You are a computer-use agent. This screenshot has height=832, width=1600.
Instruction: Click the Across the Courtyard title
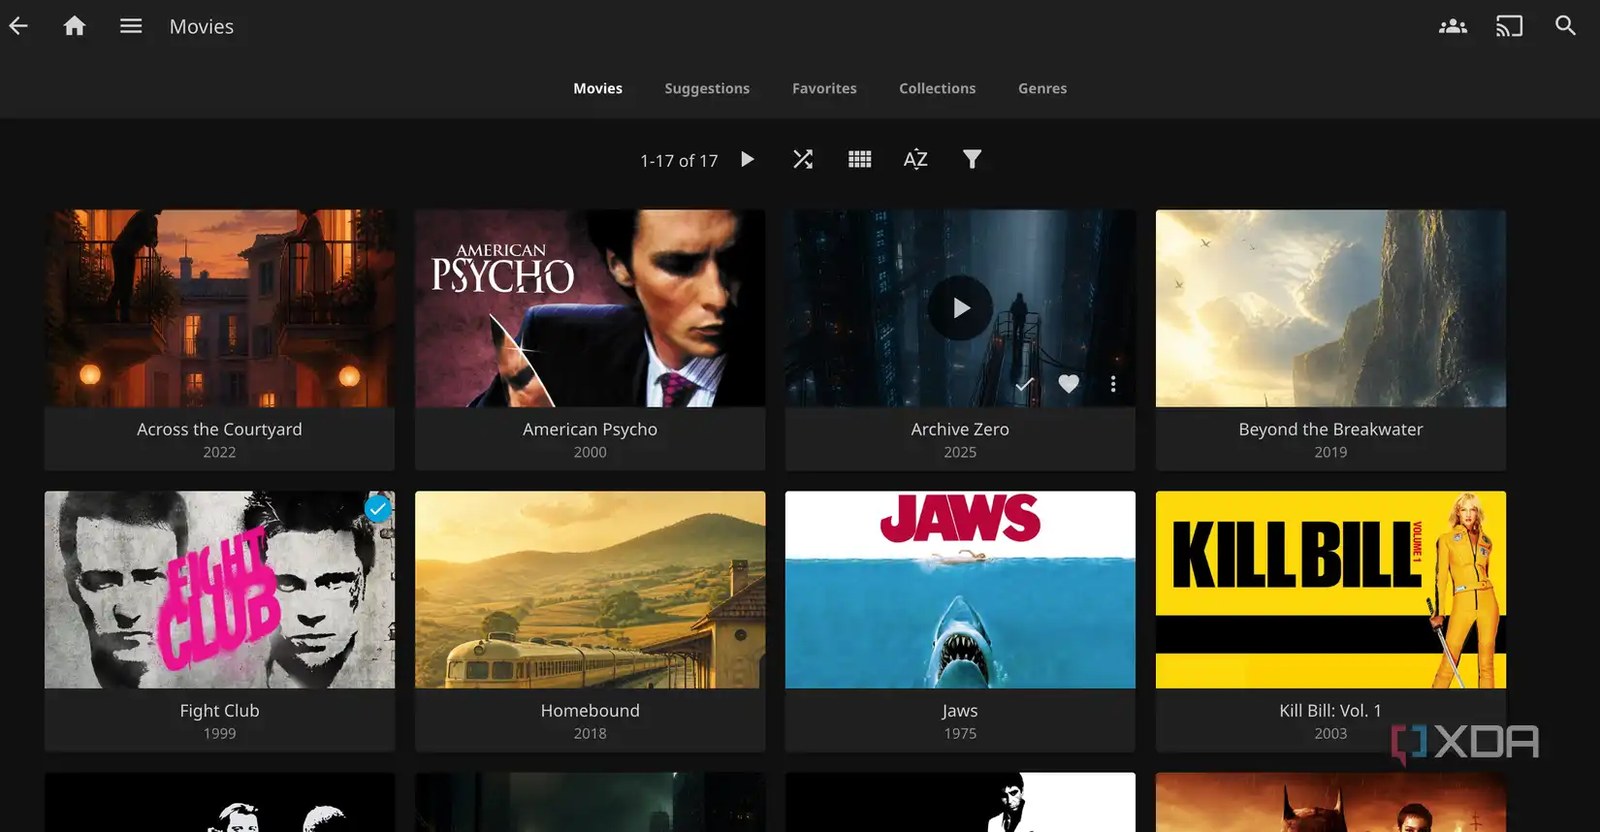[220, 429]
